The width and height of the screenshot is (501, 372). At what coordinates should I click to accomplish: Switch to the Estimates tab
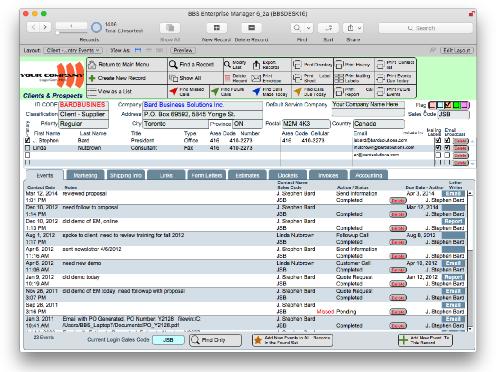[247, 175]
